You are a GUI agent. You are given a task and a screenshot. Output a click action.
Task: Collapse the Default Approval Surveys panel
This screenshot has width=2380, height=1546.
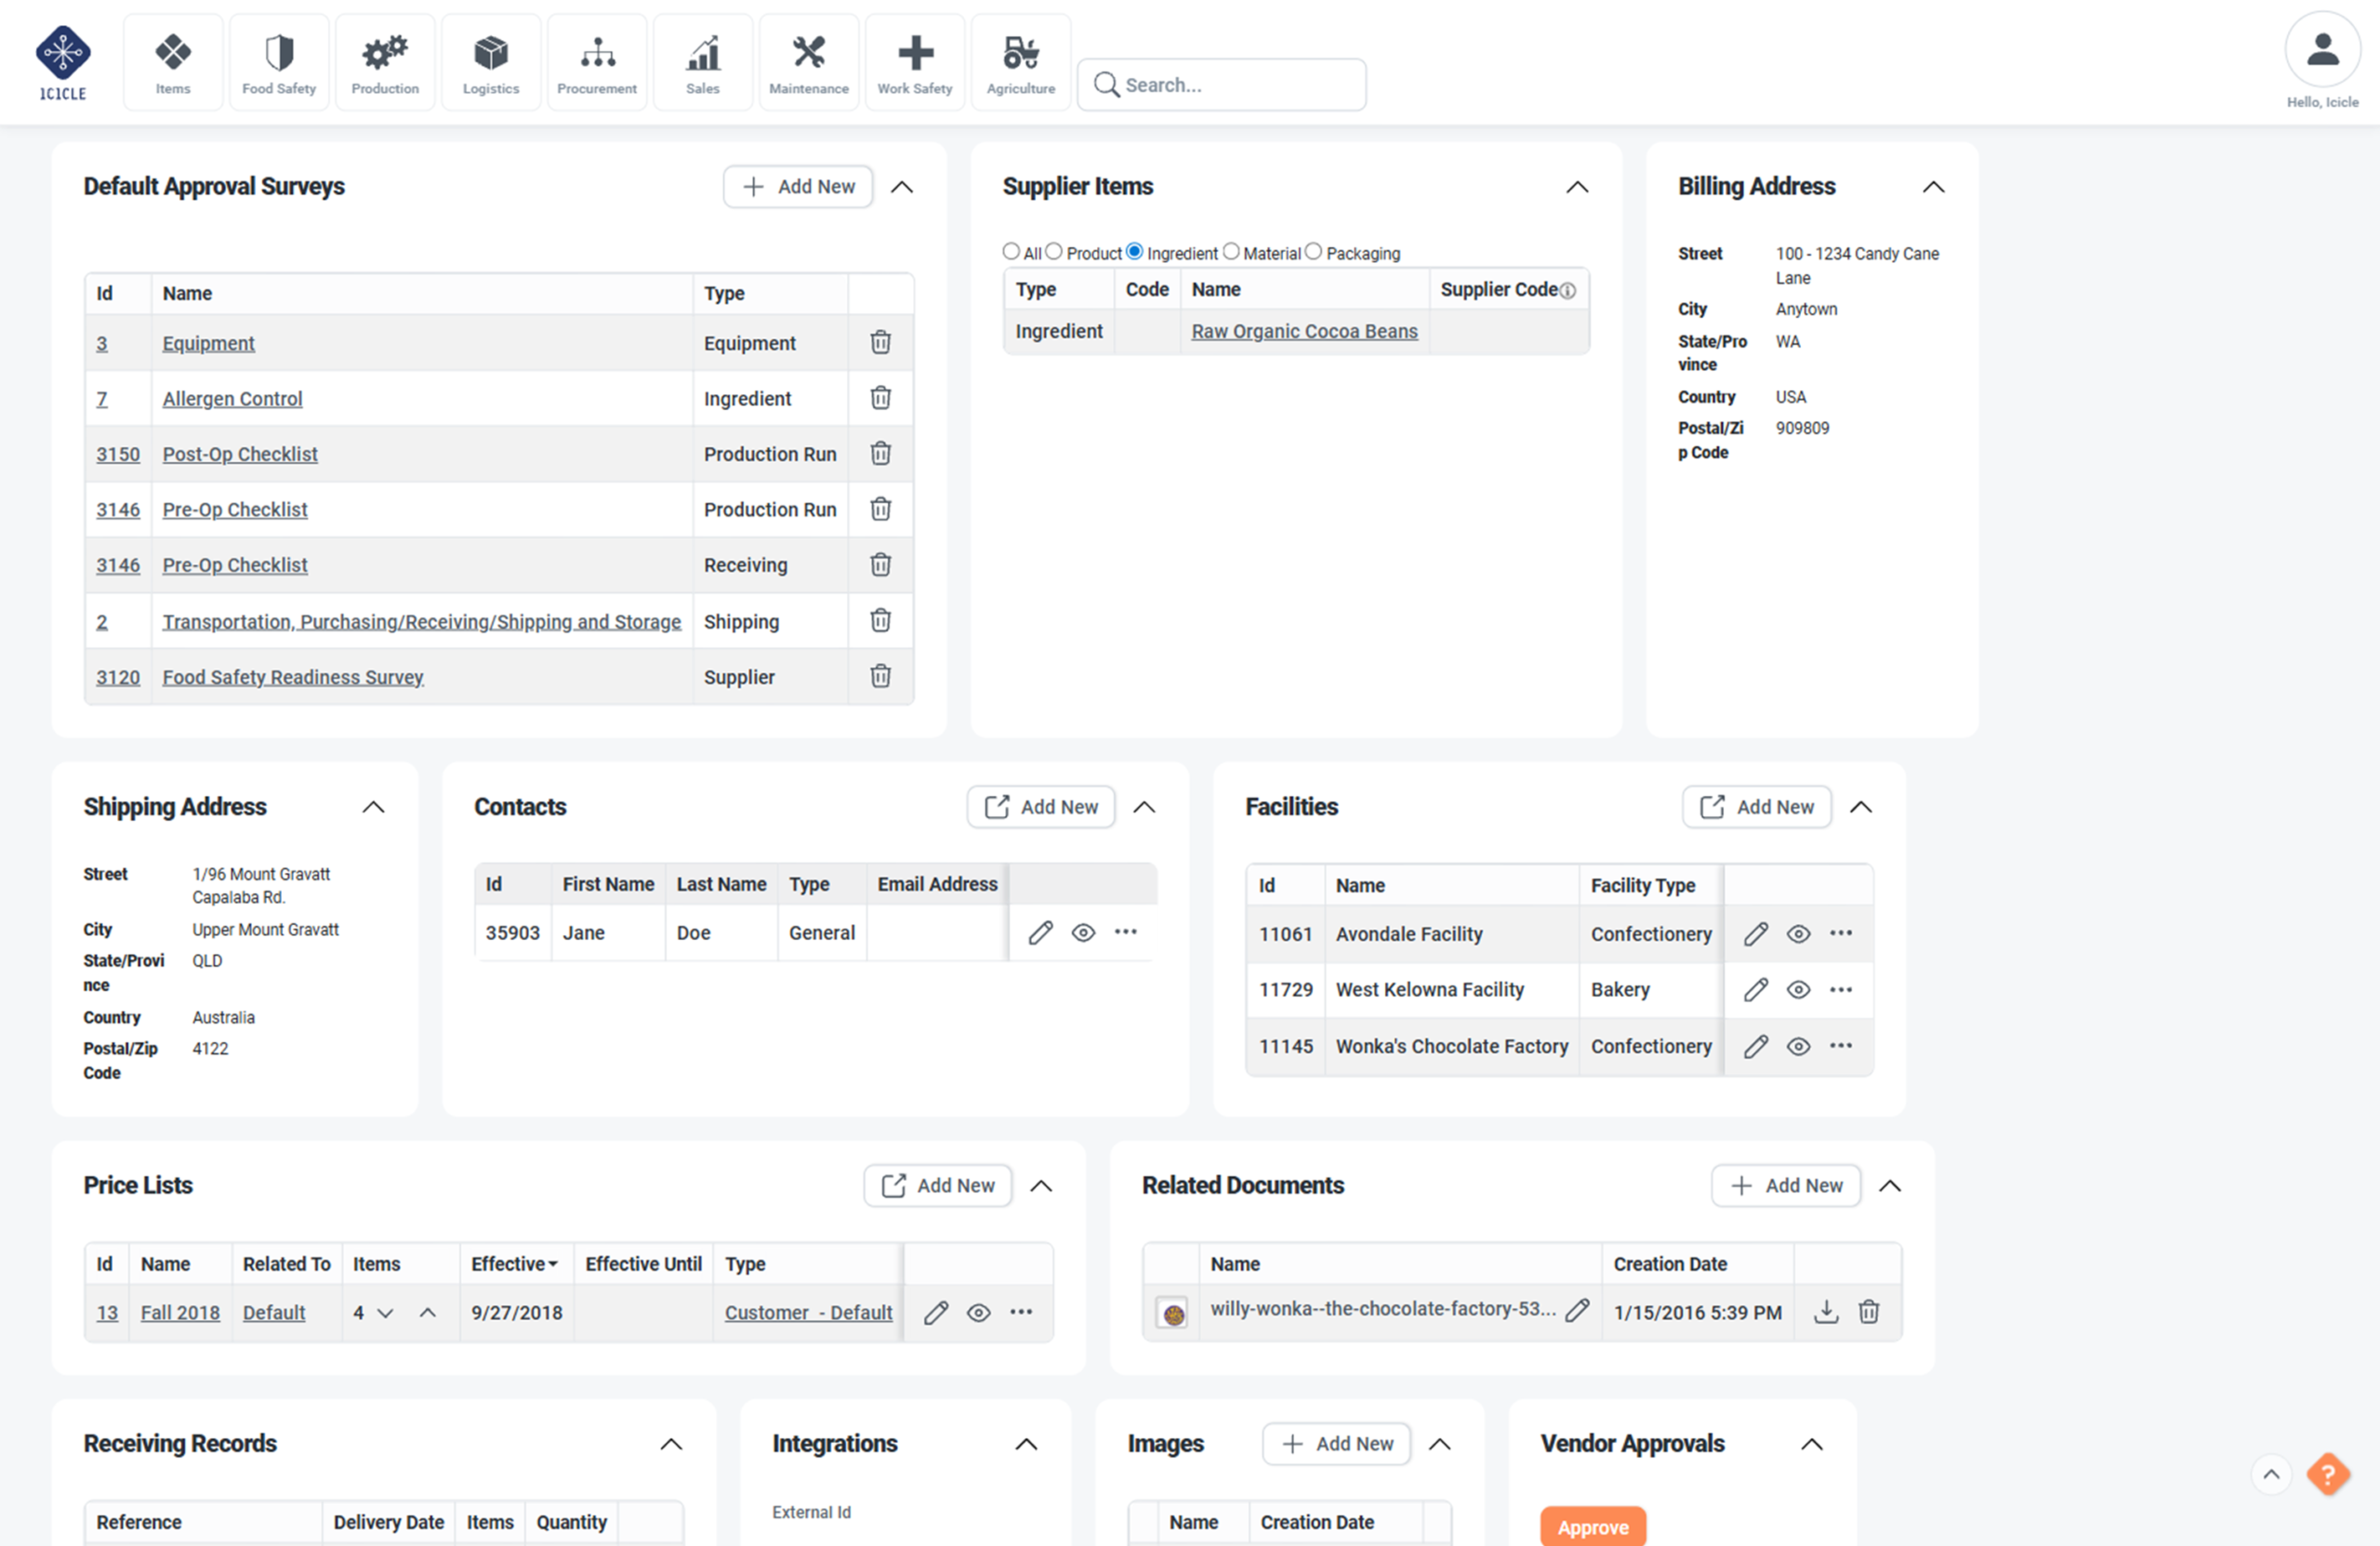pyautogui.click(x=902, y=187)
